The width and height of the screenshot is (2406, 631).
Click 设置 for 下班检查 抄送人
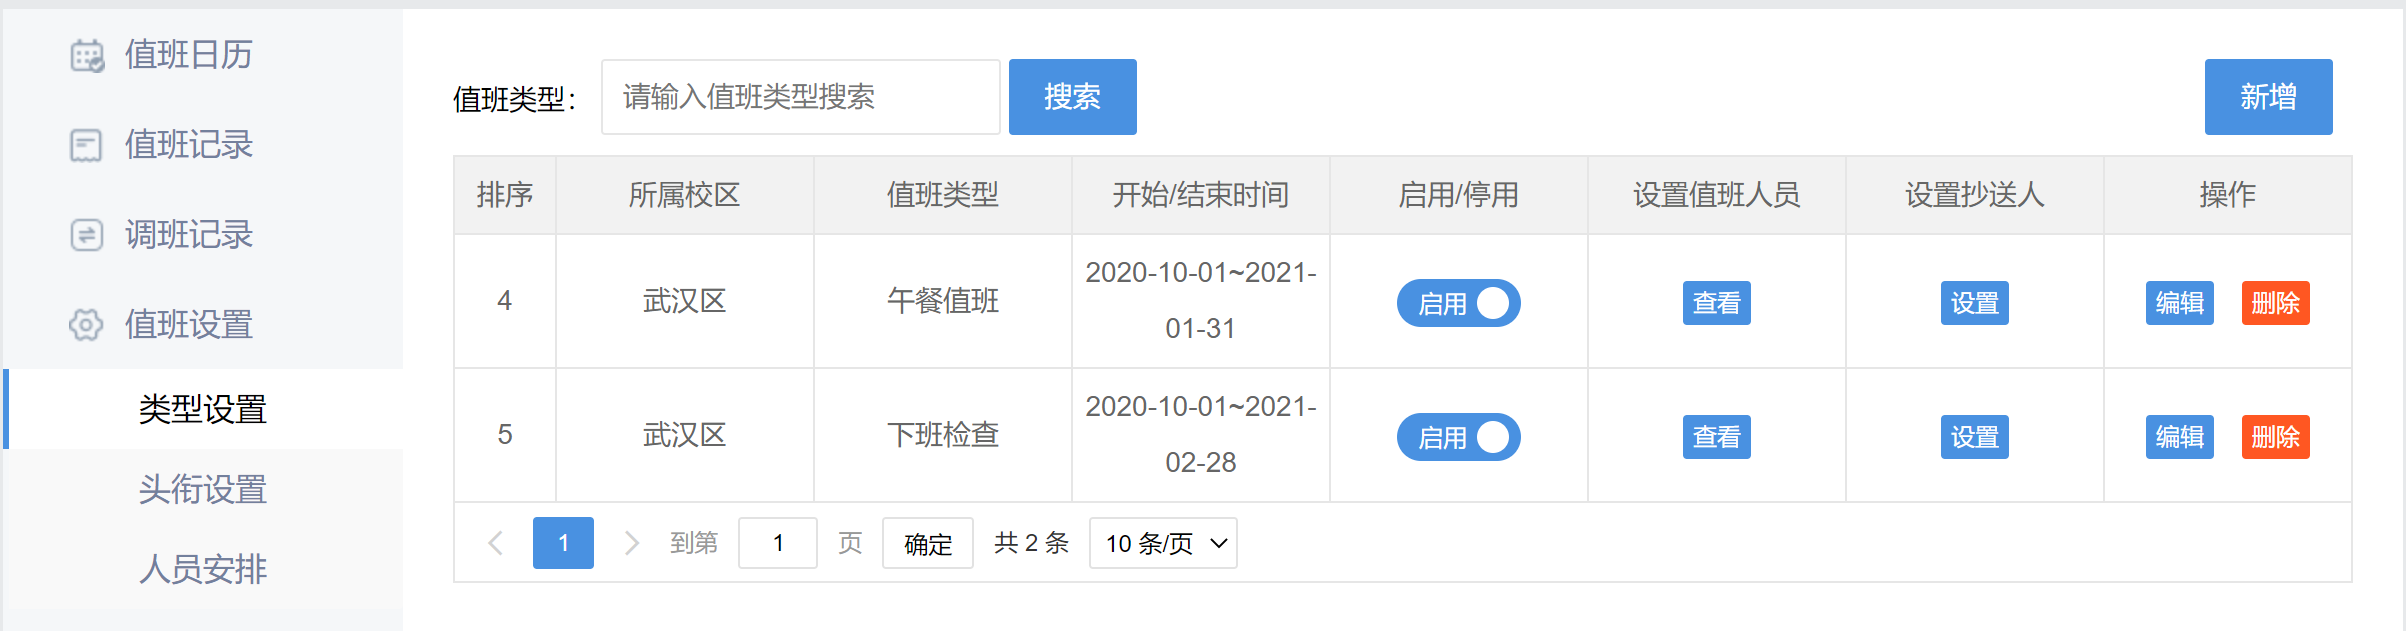1974,437
